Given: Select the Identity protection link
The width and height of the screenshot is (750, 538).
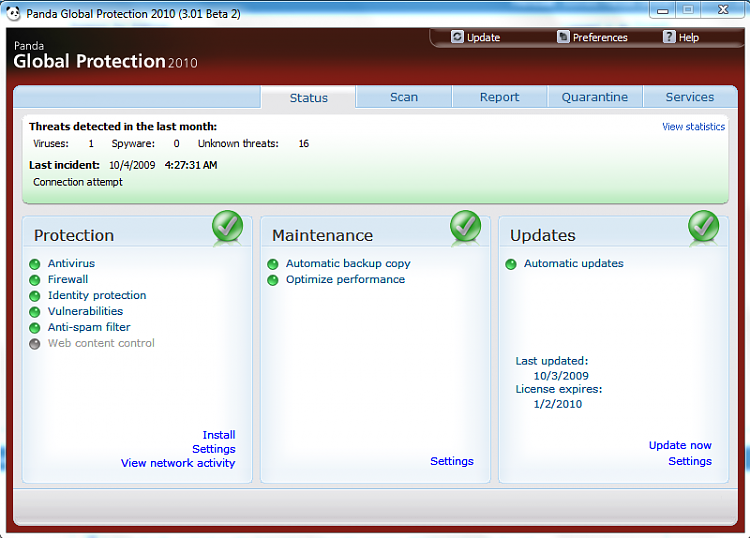Looking at the screenshot, I should [97, 296].
